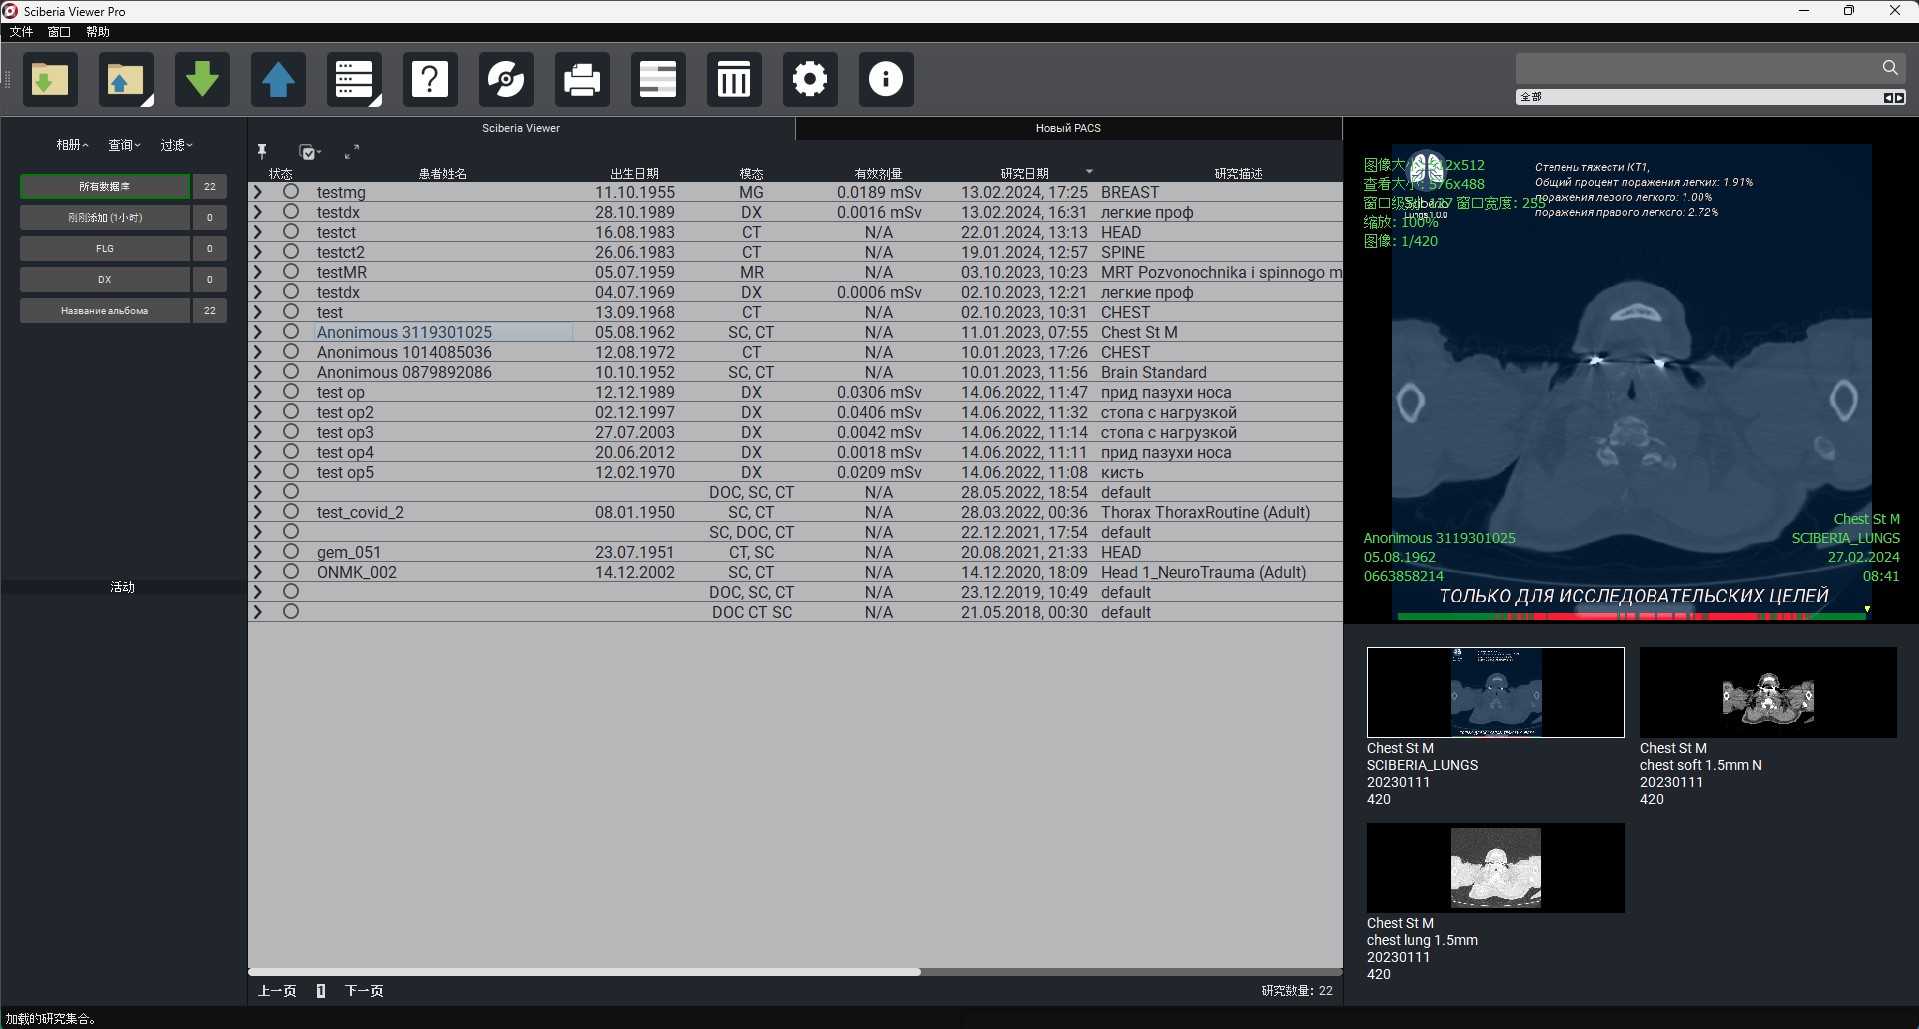Open the 文件 menu
1919x1029 pixels.
[21, 32]
